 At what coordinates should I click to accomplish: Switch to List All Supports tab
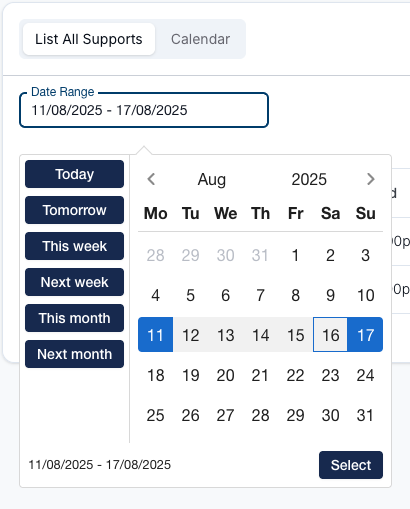pyautogui.click(x=89, y=39)
